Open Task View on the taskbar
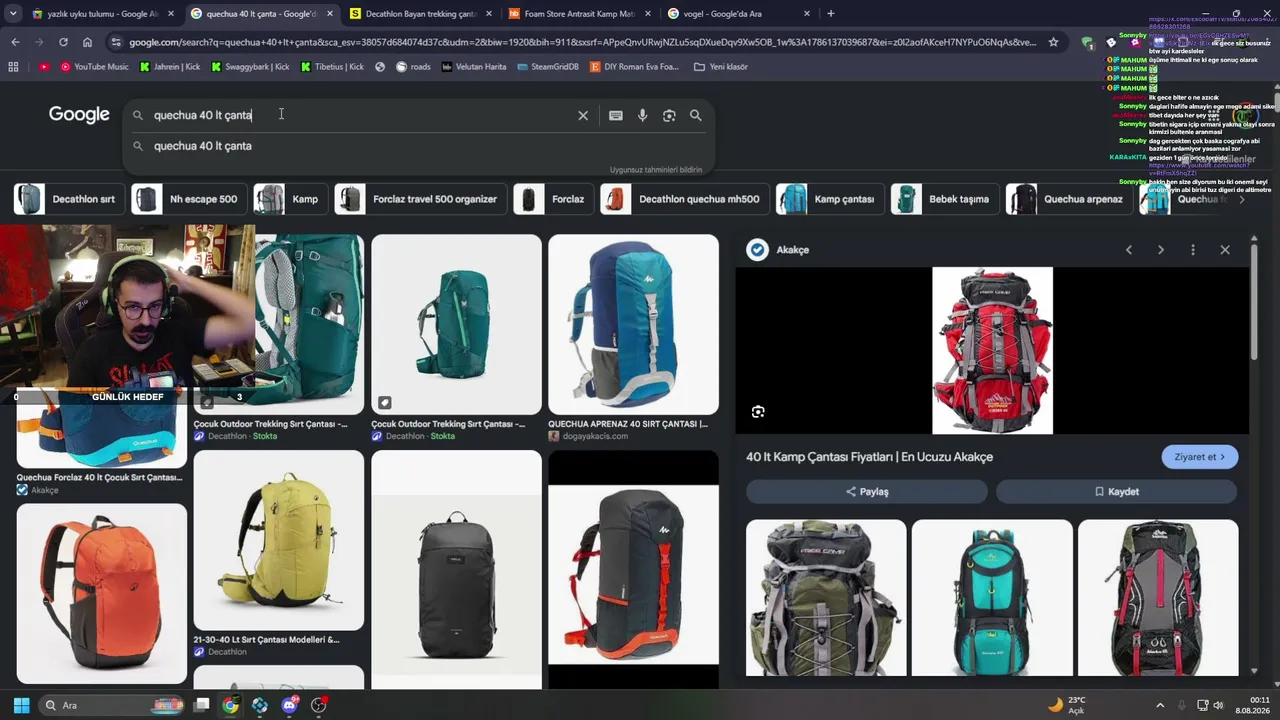1280x720 pixels. (201, 705)
